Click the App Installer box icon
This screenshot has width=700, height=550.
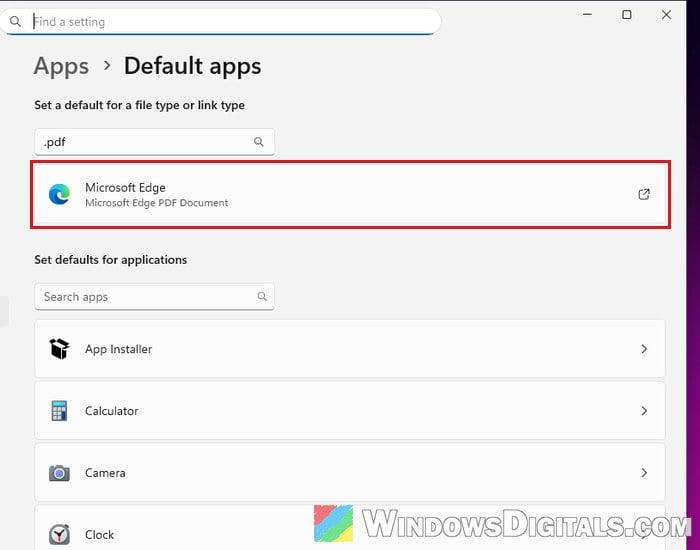59,349
